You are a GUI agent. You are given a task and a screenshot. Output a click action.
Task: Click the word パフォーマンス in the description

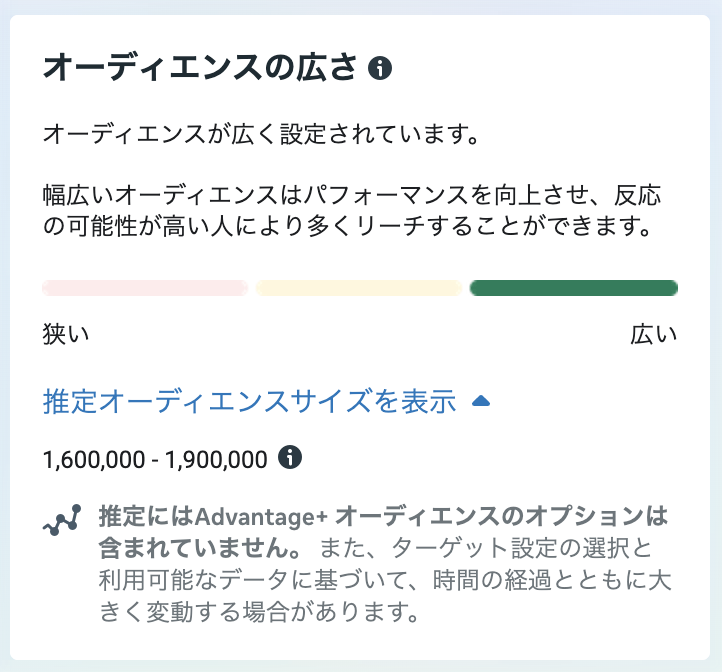(423, 192)
